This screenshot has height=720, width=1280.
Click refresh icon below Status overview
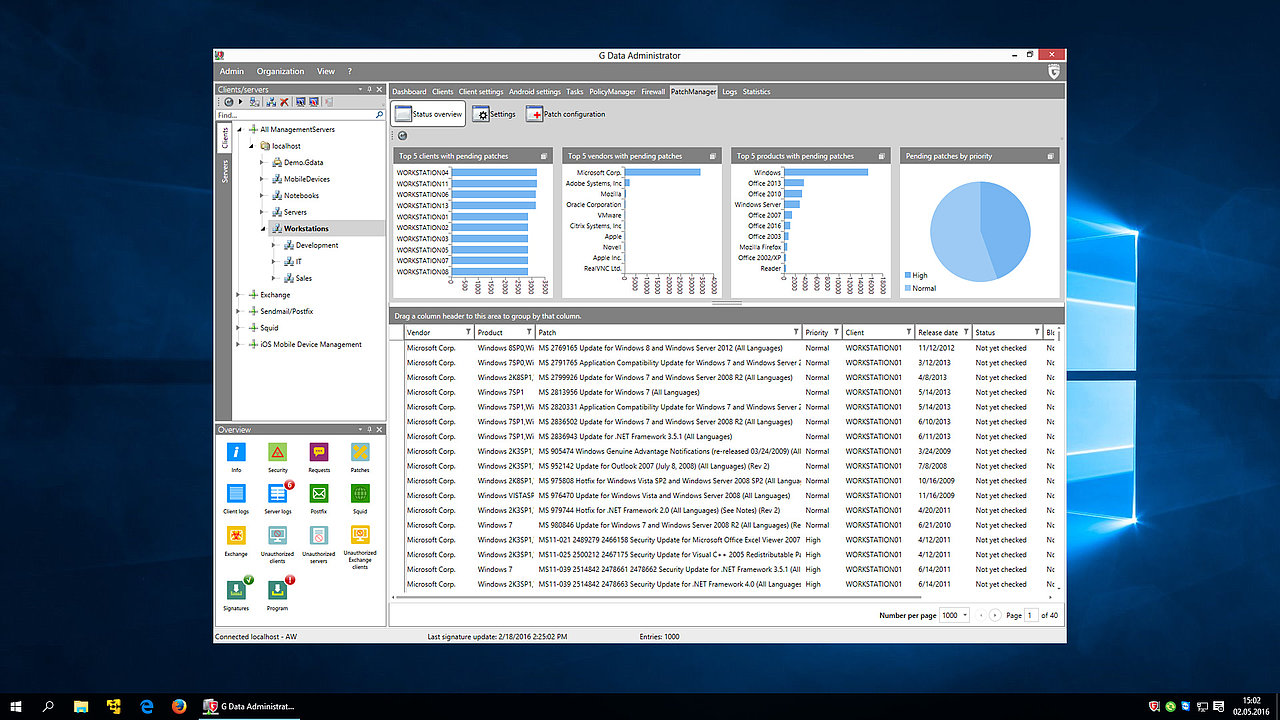point(402,135)
